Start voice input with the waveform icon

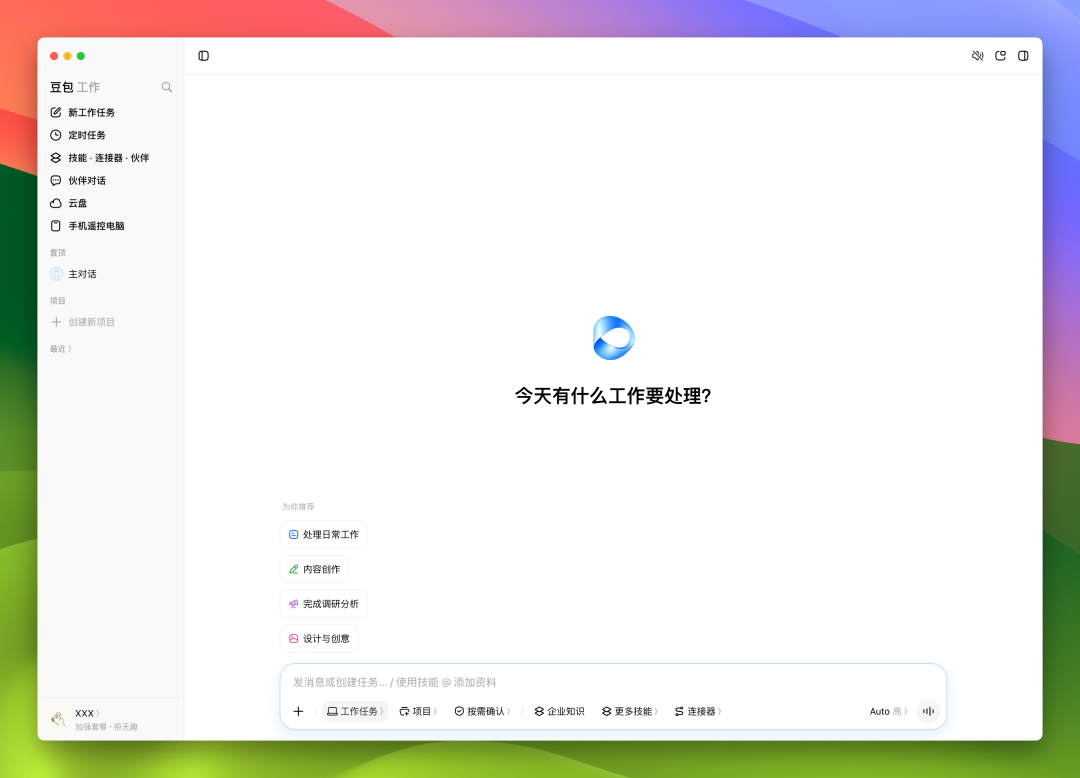[928, 711]
